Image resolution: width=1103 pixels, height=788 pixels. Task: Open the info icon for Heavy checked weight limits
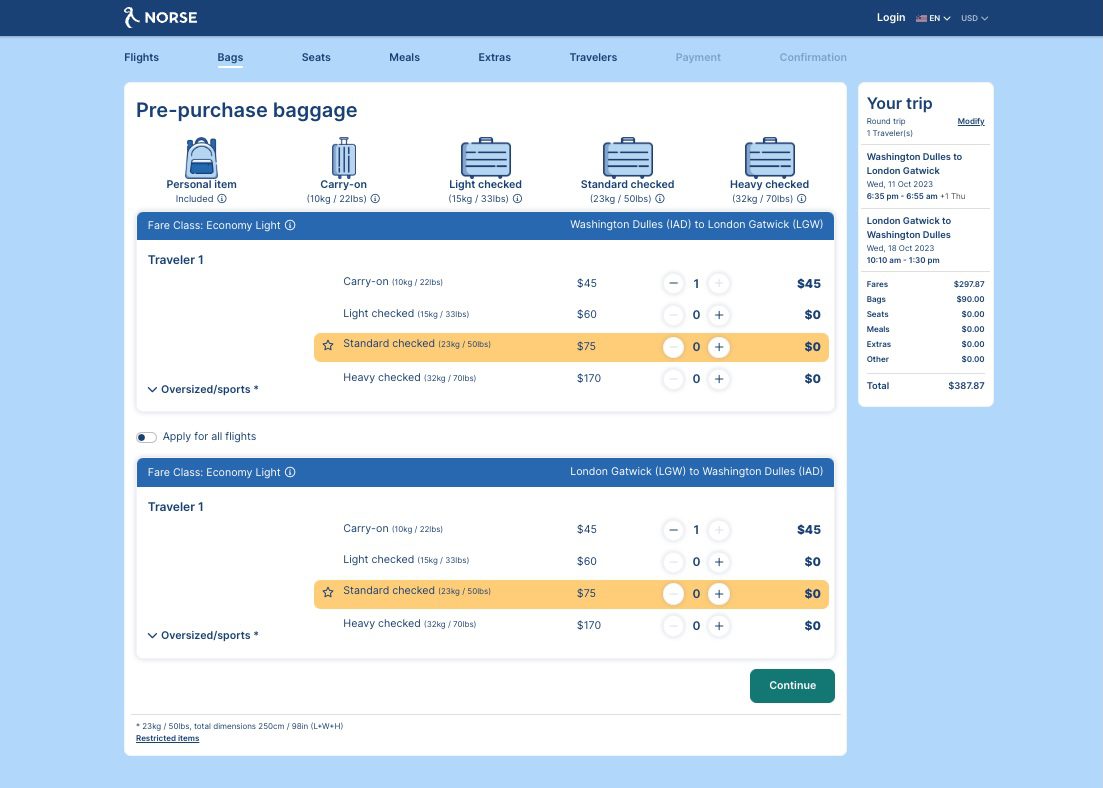point(801,198)
